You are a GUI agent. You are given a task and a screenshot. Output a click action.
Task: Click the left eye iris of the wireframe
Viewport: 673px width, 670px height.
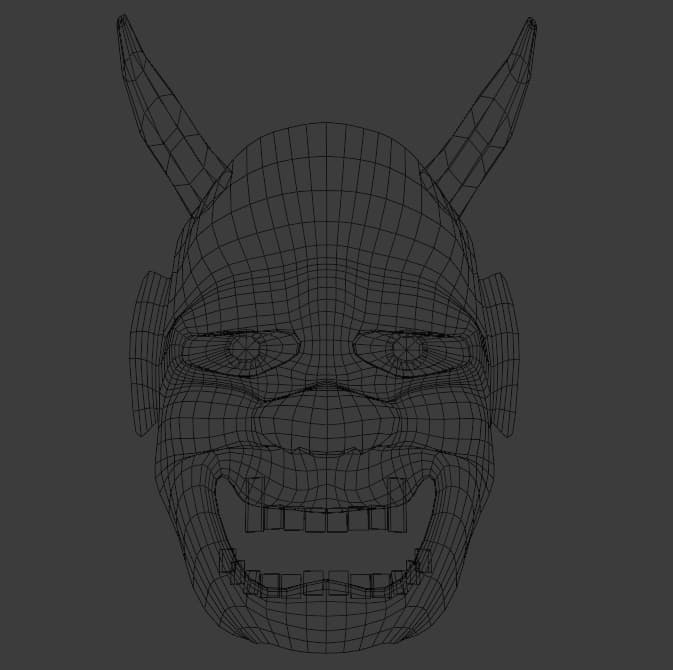pos(246,347)
